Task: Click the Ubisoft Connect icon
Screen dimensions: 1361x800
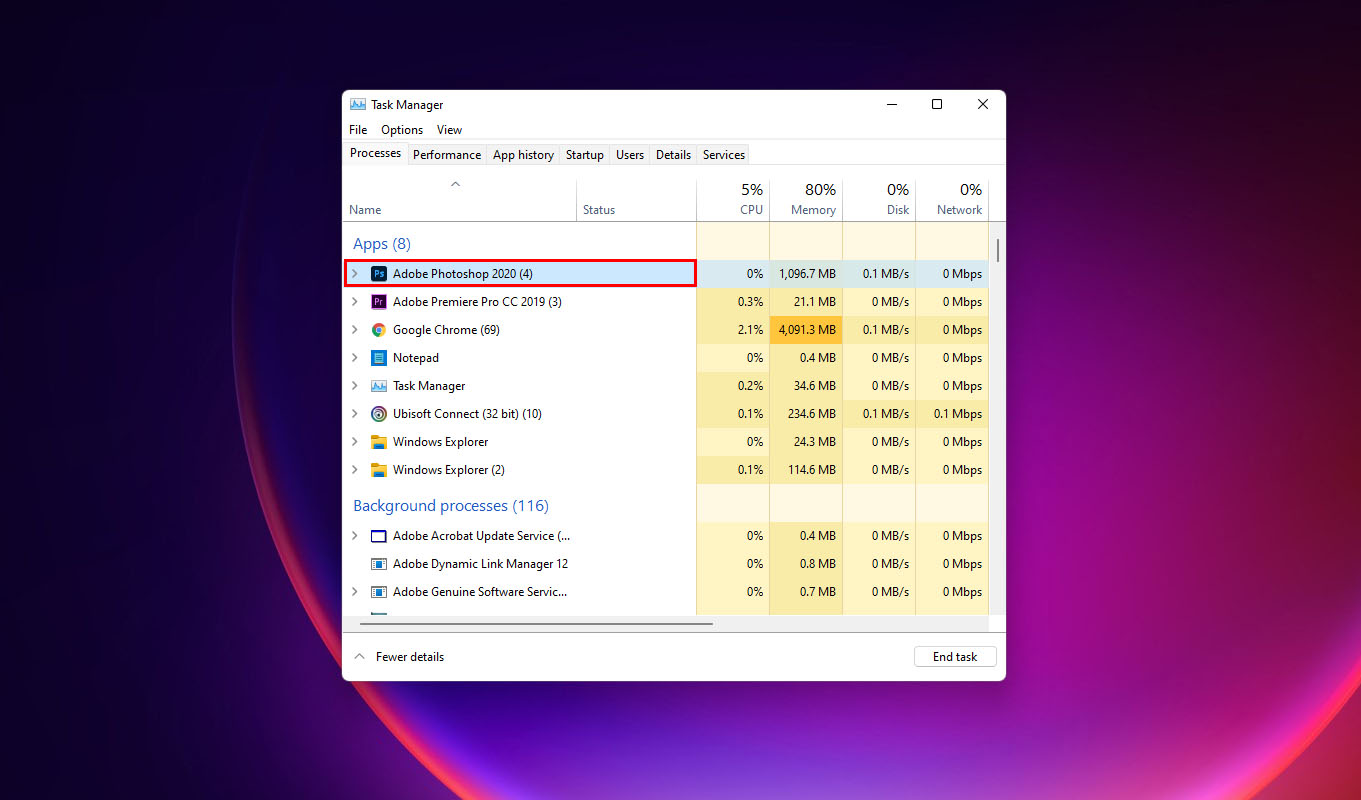Action: (379, 413)
